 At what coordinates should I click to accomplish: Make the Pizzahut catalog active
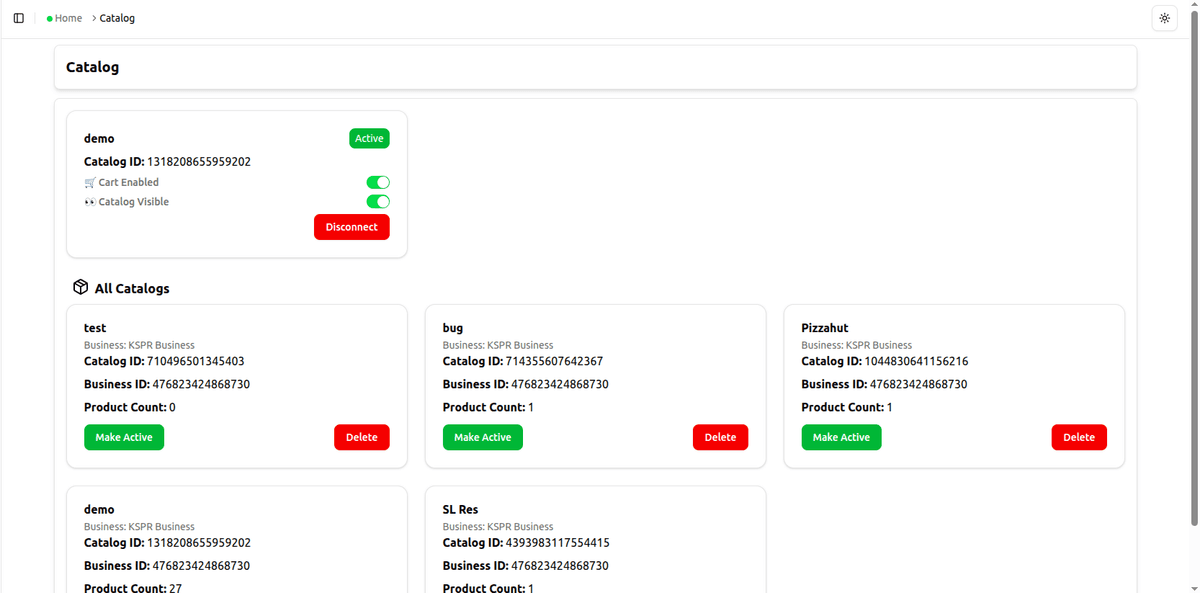coord(841,437)
